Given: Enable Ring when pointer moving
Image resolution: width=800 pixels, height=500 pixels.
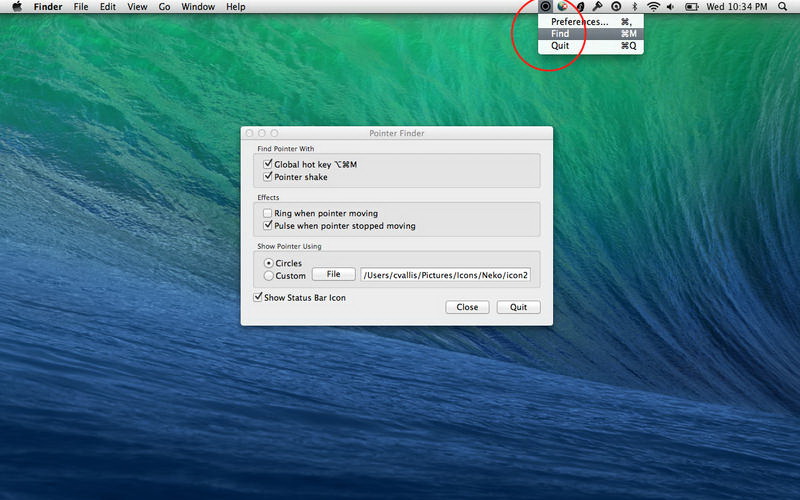Looking at the screenshot, I should [x=268, y=213].
